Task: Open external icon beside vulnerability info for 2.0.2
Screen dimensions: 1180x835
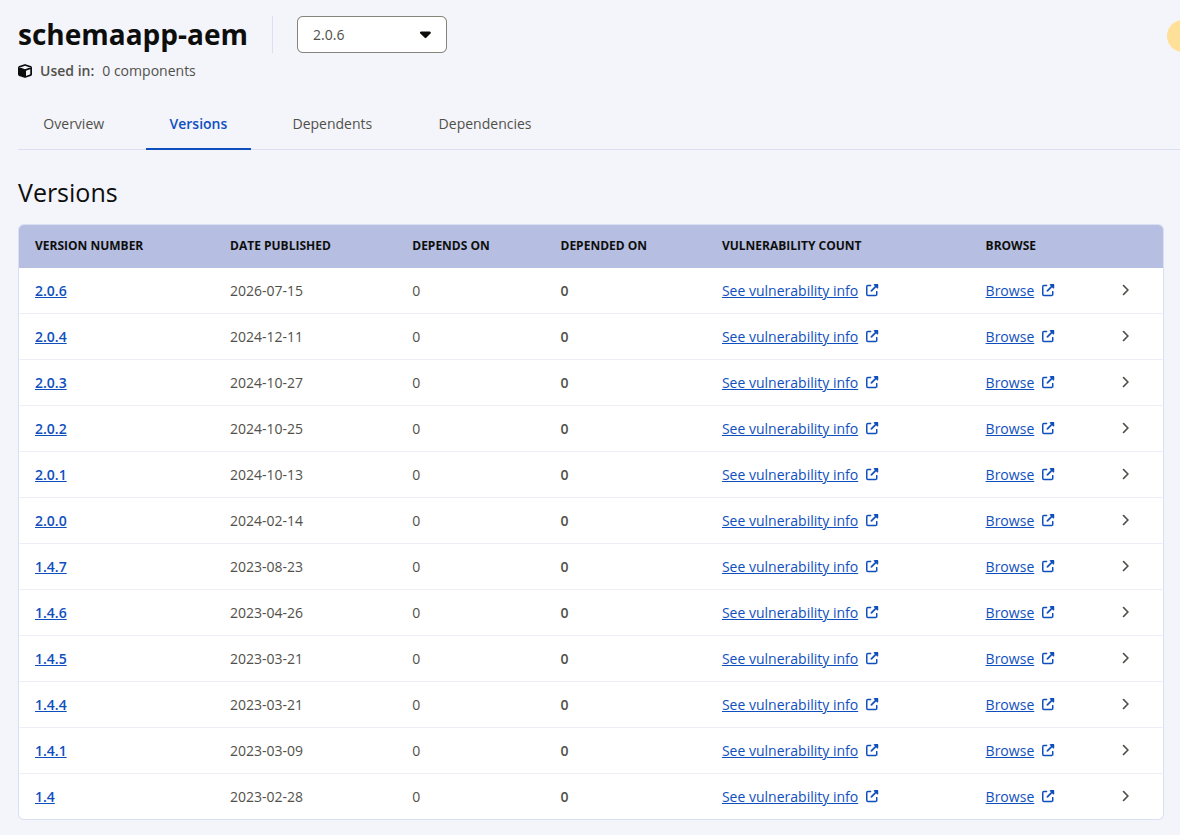Action: (872, 428)
